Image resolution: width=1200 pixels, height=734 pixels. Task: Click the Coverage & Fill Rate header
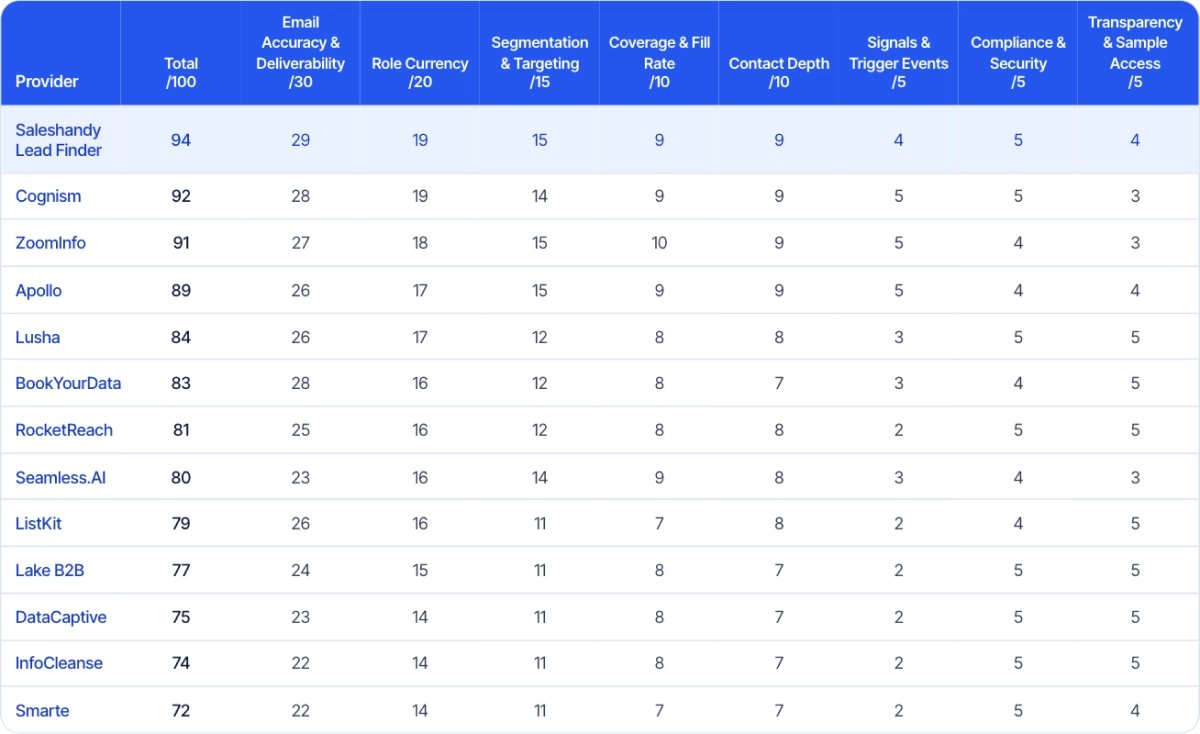tap(659, 62)
